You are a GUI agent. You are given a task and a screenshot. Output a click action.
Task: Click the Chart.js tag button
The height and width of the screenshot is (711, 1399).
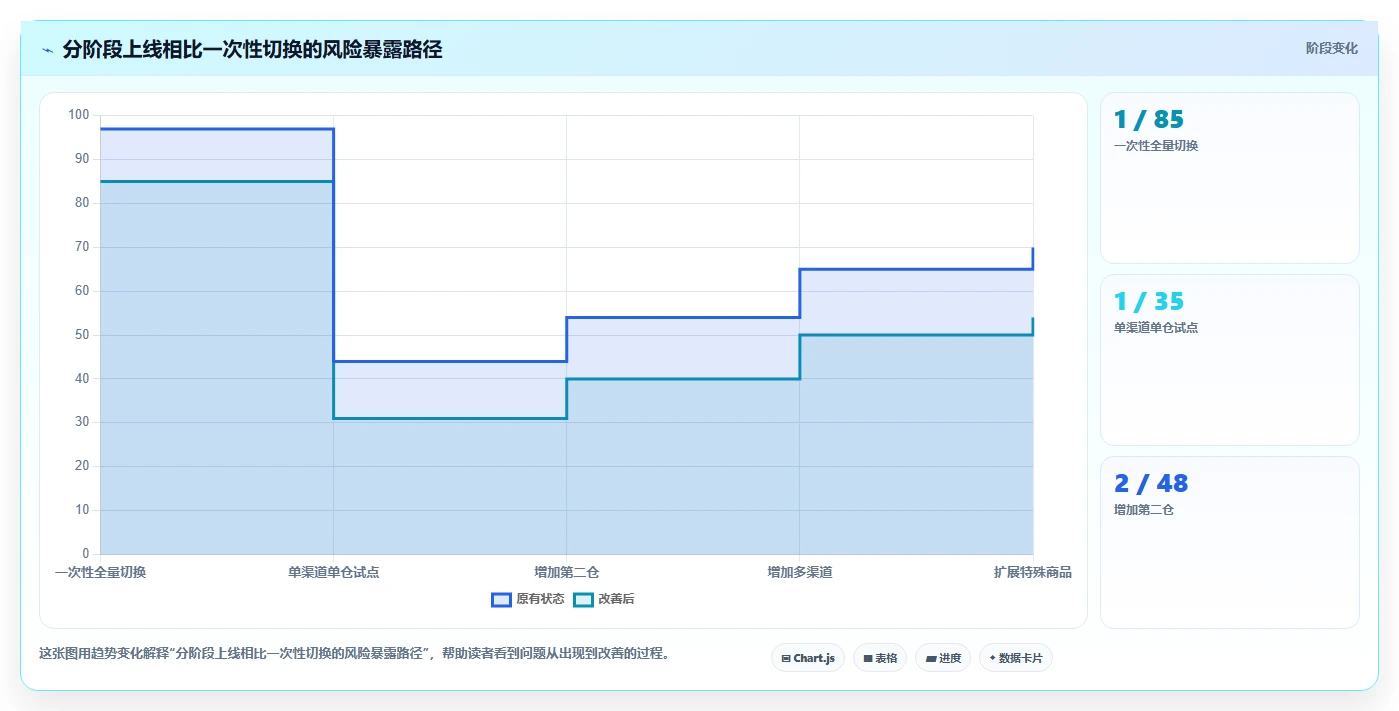click(x=808, y=658)
